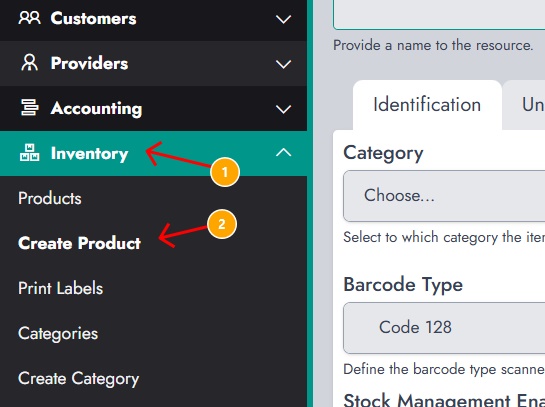
Task: Open the Barcode Type Code 128 dropdown
Action: pos(444,328)
